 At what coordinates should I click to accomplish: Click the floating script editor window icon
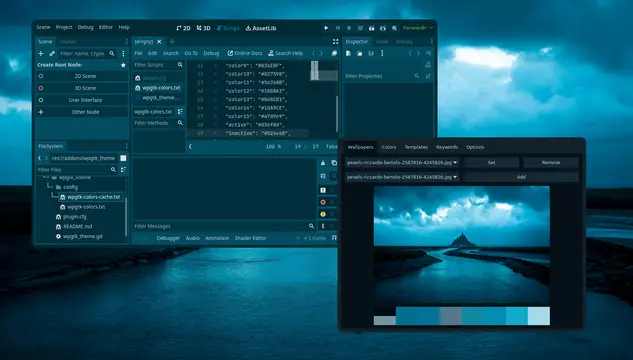334,53
